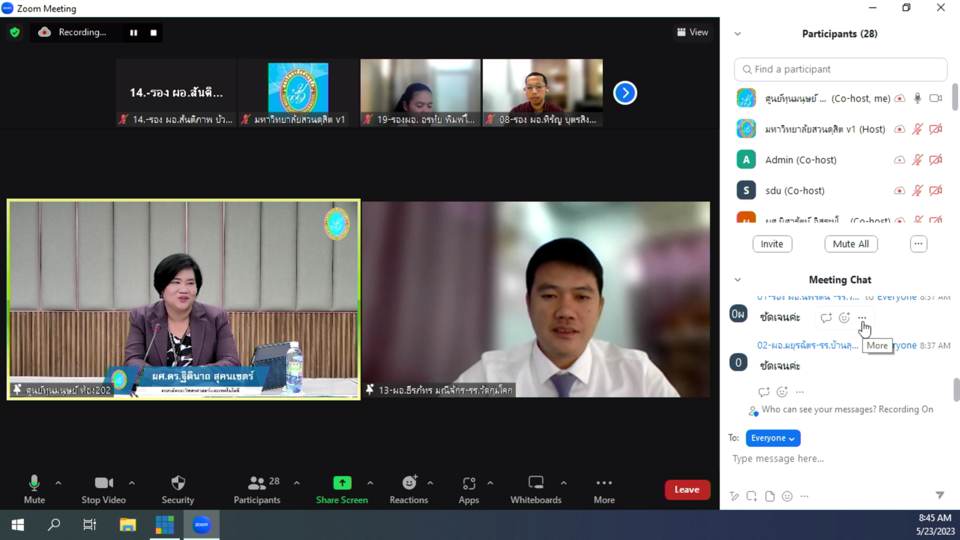This screenshot has height=540, width=960.
Task: Click chat screenshot capture icon
Action: click(751, 496)
